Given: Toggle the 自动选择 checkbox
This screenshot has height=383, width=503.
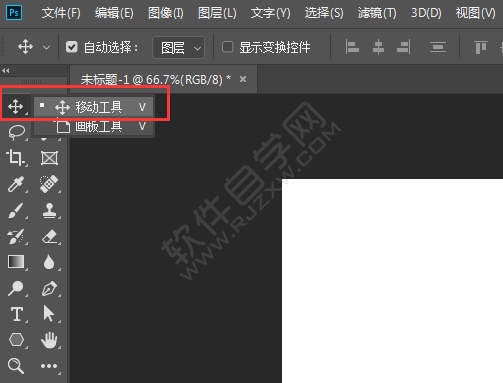Looking at the screenshot, I should 72,47.
